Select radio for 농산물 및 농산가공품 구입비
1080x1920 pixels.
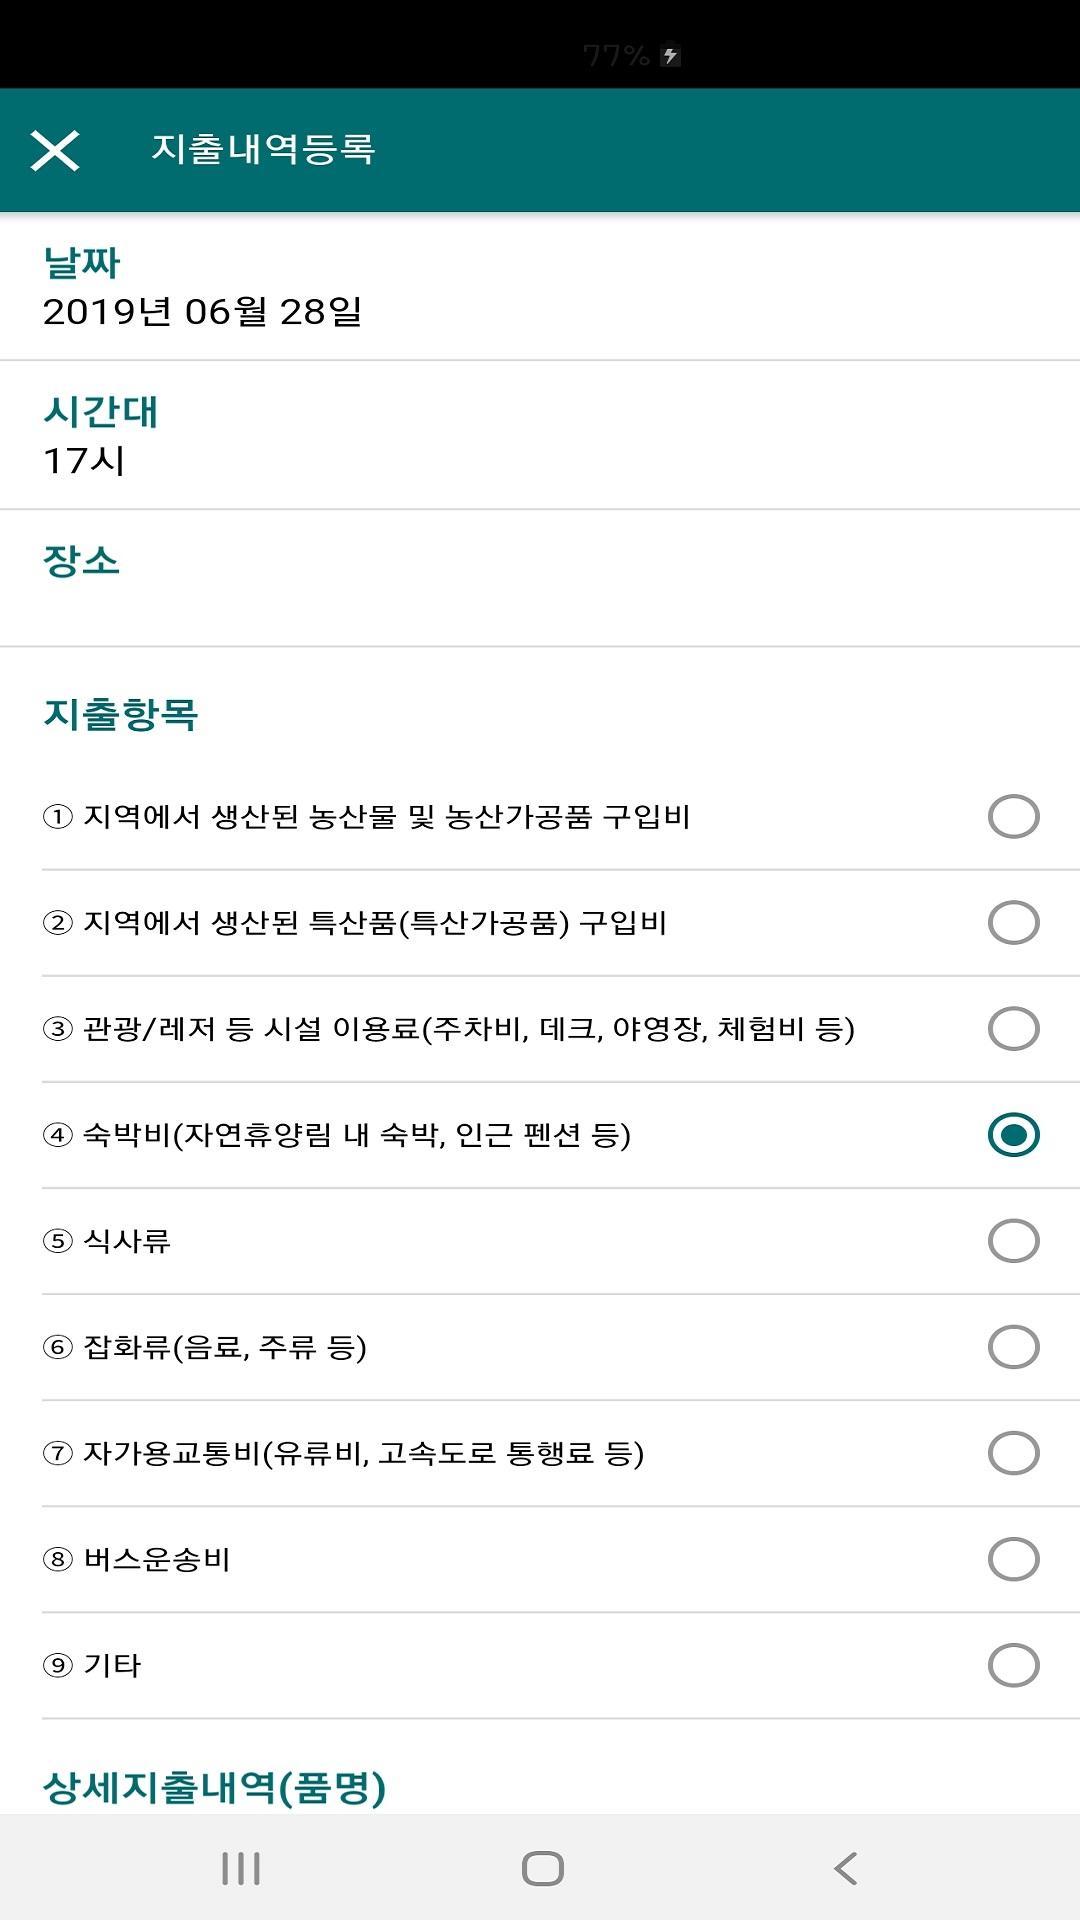[x=1013, y=817]
